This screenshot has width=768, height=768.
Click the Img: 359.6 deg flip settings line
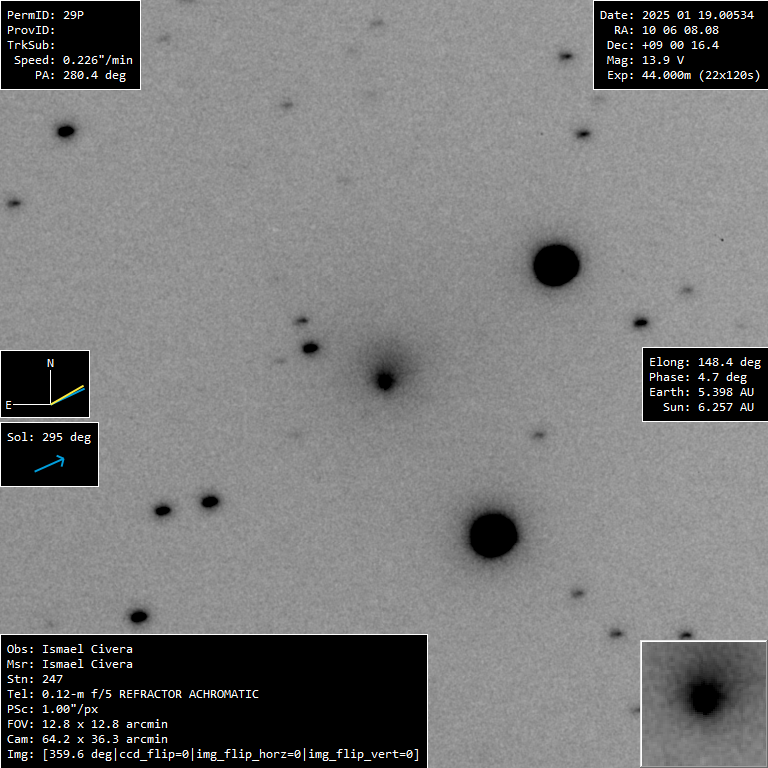(213, 754)
